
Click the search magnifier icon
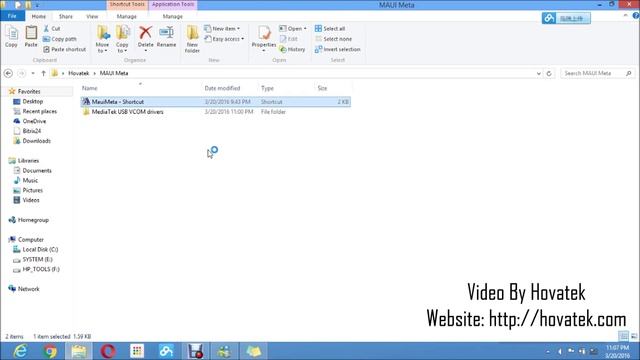(x=629, y=73)
